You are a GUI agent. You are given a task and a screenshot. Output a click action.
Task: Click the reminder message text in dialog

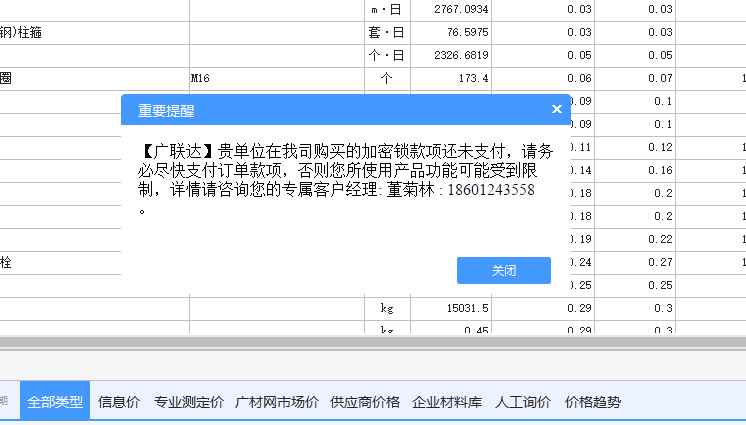coord(346,179)
